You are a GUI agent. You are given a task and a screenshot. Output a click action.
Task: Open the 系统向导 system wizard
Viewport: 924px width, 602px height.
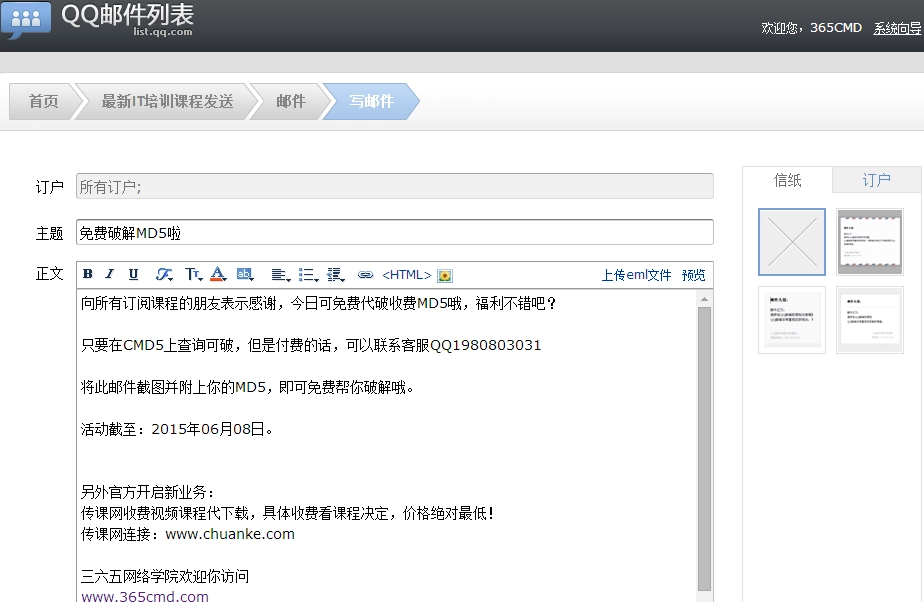[897, 29]
